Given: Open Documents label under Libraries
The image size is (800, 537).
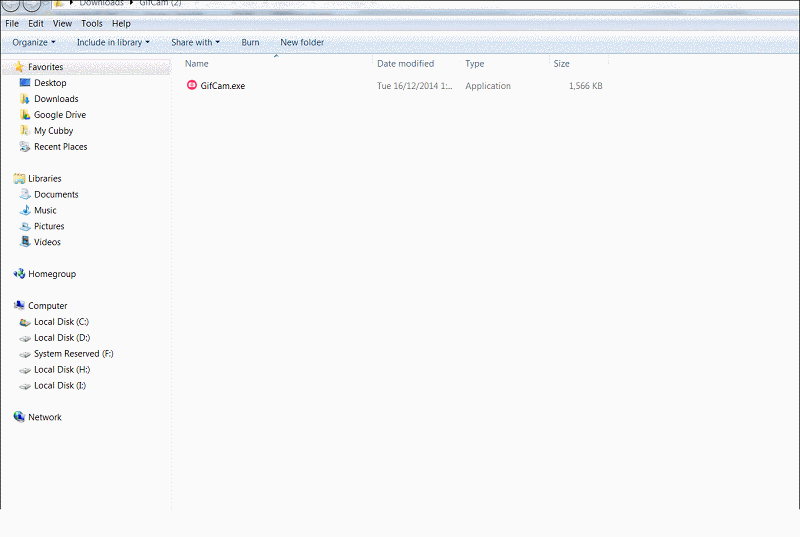Looking at the screenshot, I should (x=56, y=194).
